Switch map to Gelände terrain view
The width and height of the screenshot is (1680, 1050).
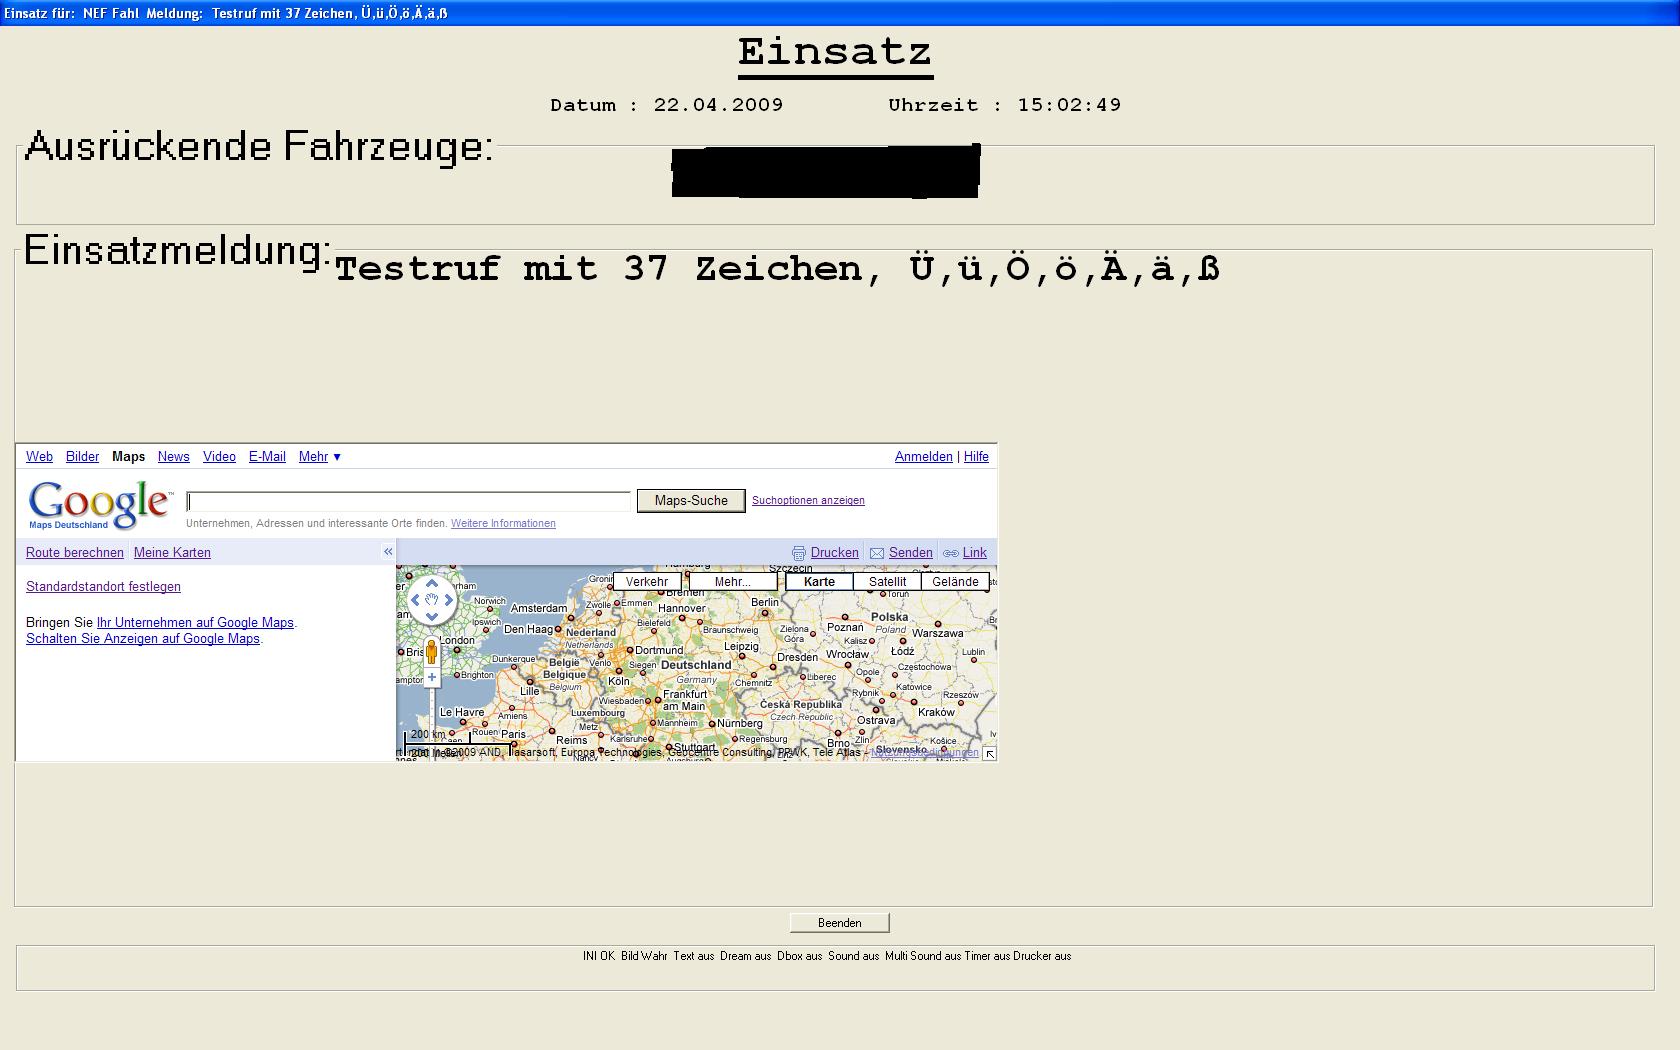click(955, 582)
